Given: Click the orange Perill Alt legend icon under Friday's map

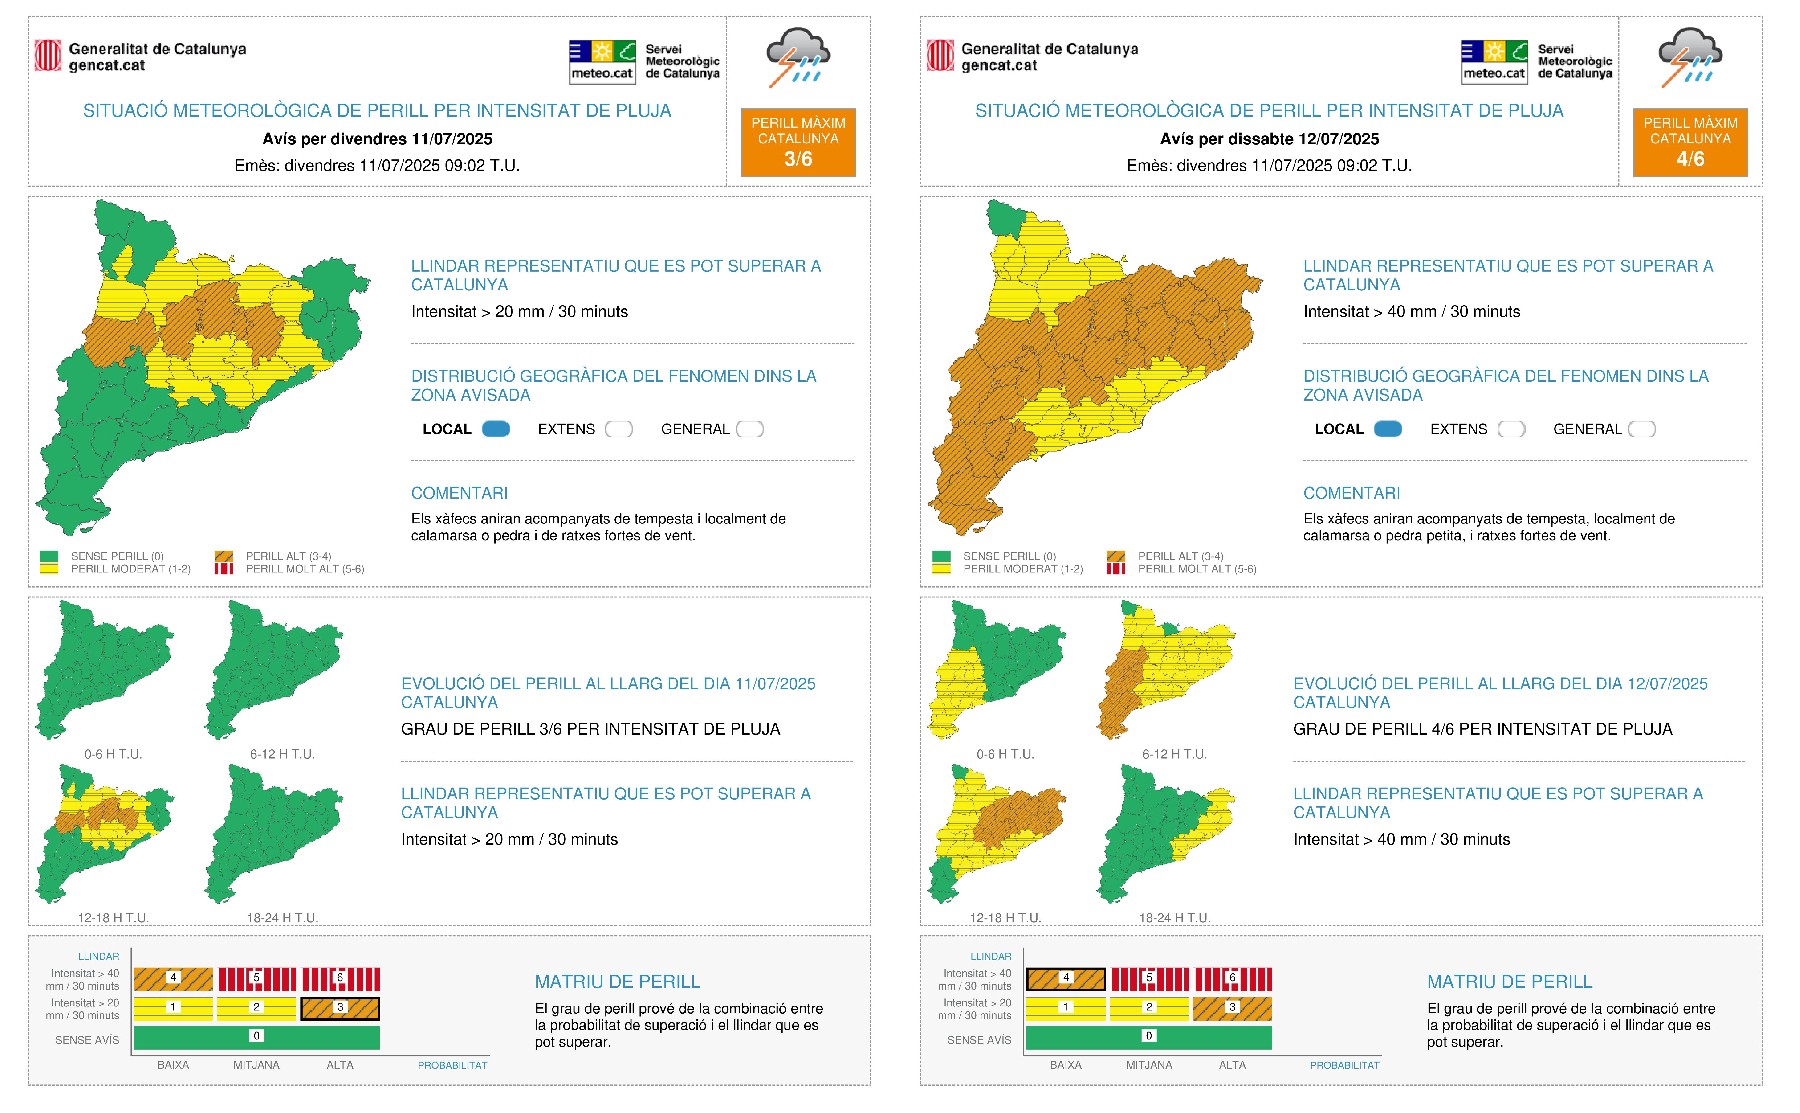Looking at the screenshot, I should 224,556.
